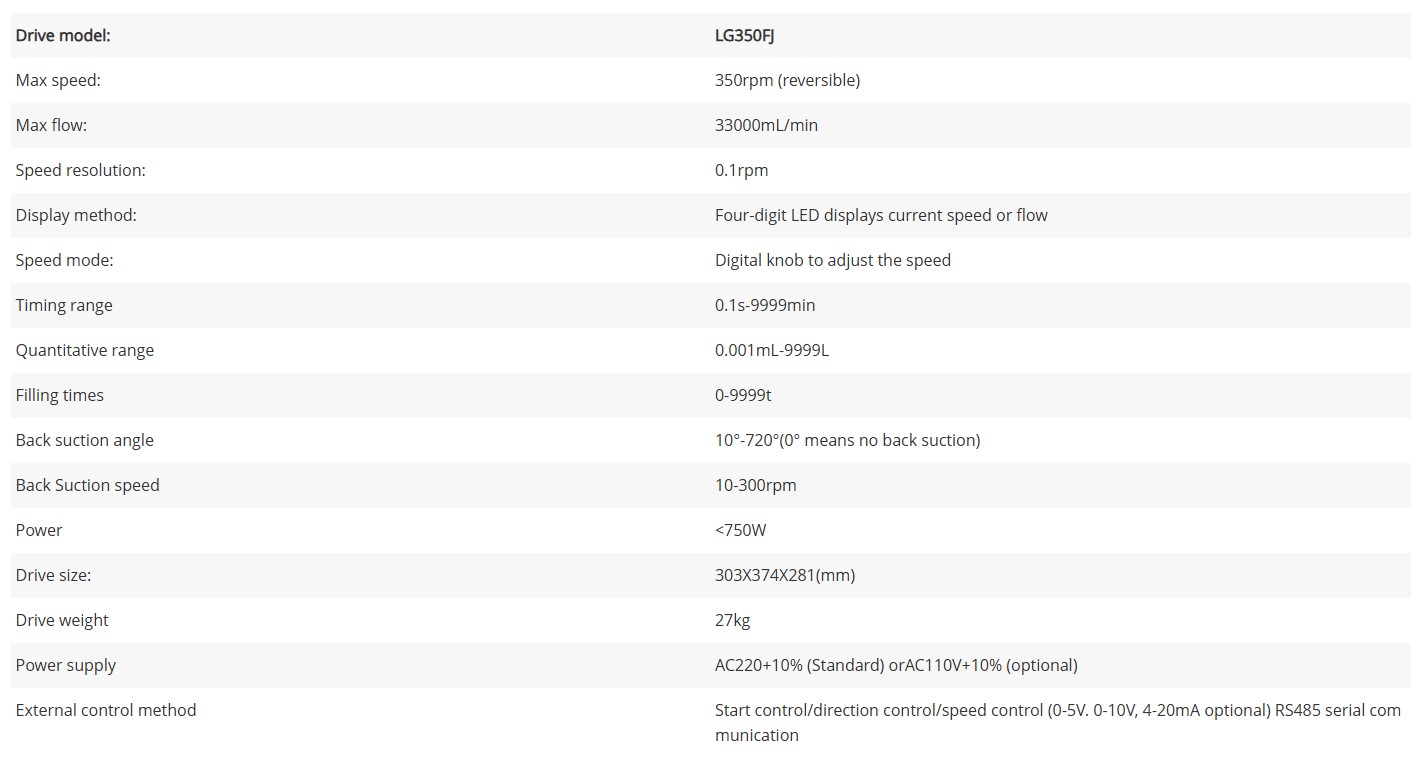Click the LG350FJ model value

tap(744, 35)
